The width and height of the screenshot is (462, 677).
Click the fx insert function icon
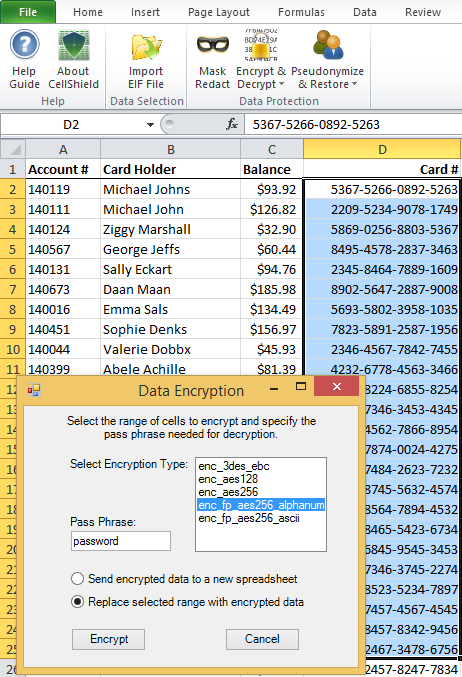(232, 124)
